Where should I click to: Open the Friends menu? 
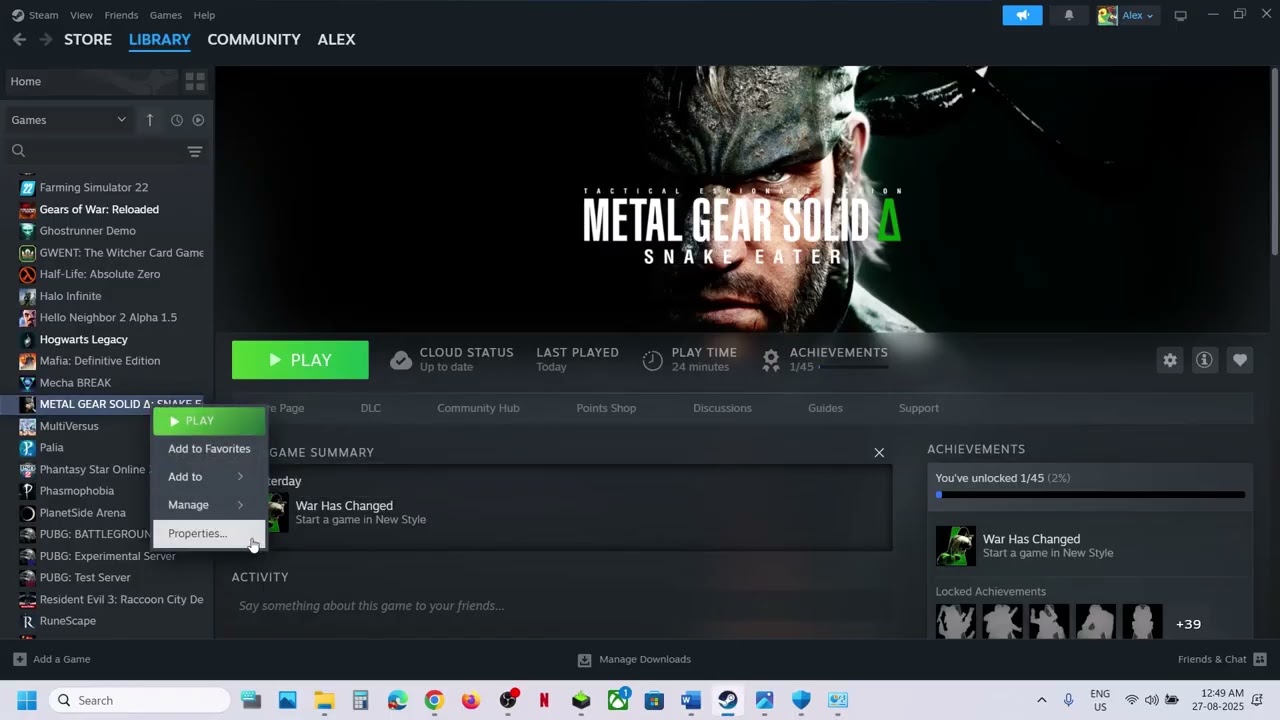(x=121, y=15)
